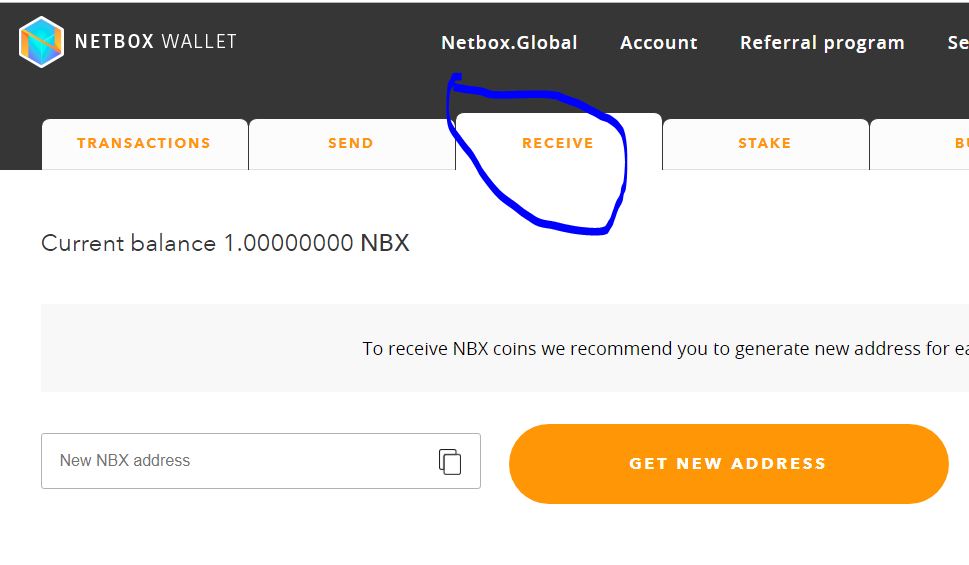Go to the Account menu
969x565 pixels.
tap(658, 43)
